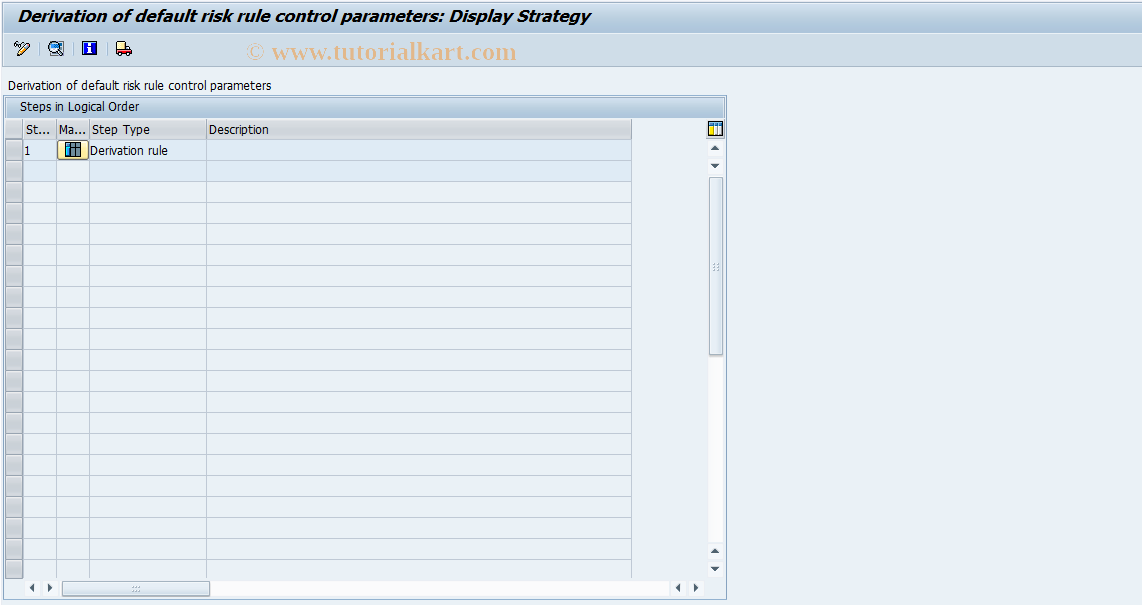Click the Display/Change pencil icon
Screen dimensions: 1142x605
point(22,49)
